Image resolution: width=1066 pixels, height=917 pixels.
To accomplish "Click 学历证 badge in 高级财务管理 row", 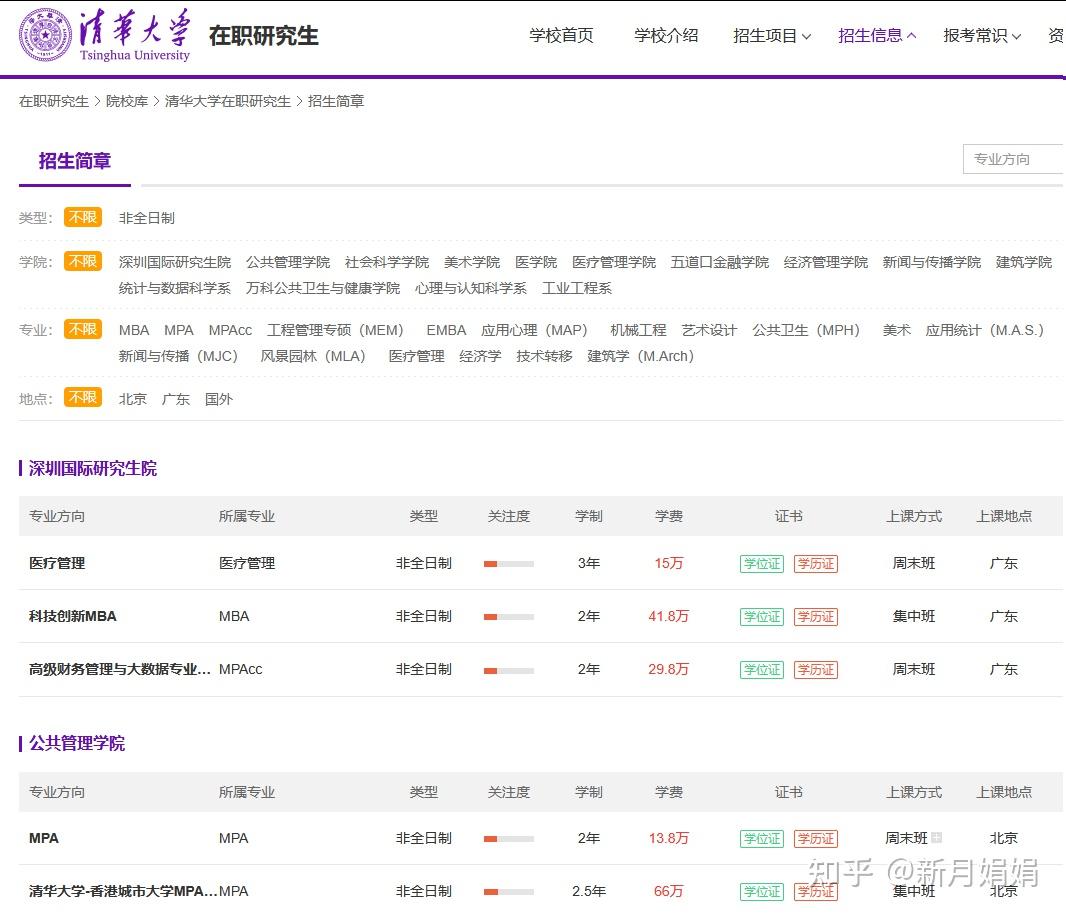I will tap(816, 670).
